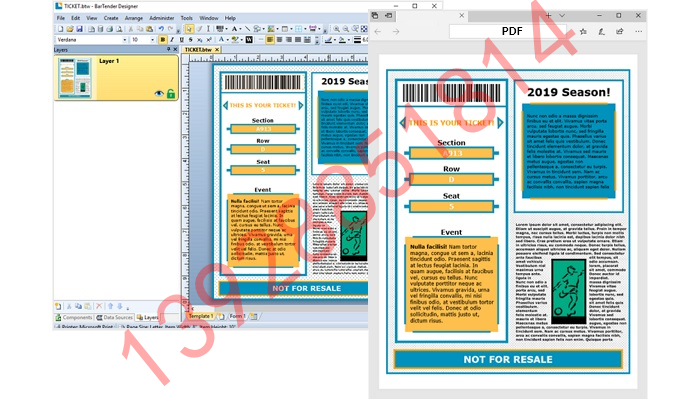This screenshot has width=700, height=399.
Task: Open the Arrange menu
Action: point(133,18)
